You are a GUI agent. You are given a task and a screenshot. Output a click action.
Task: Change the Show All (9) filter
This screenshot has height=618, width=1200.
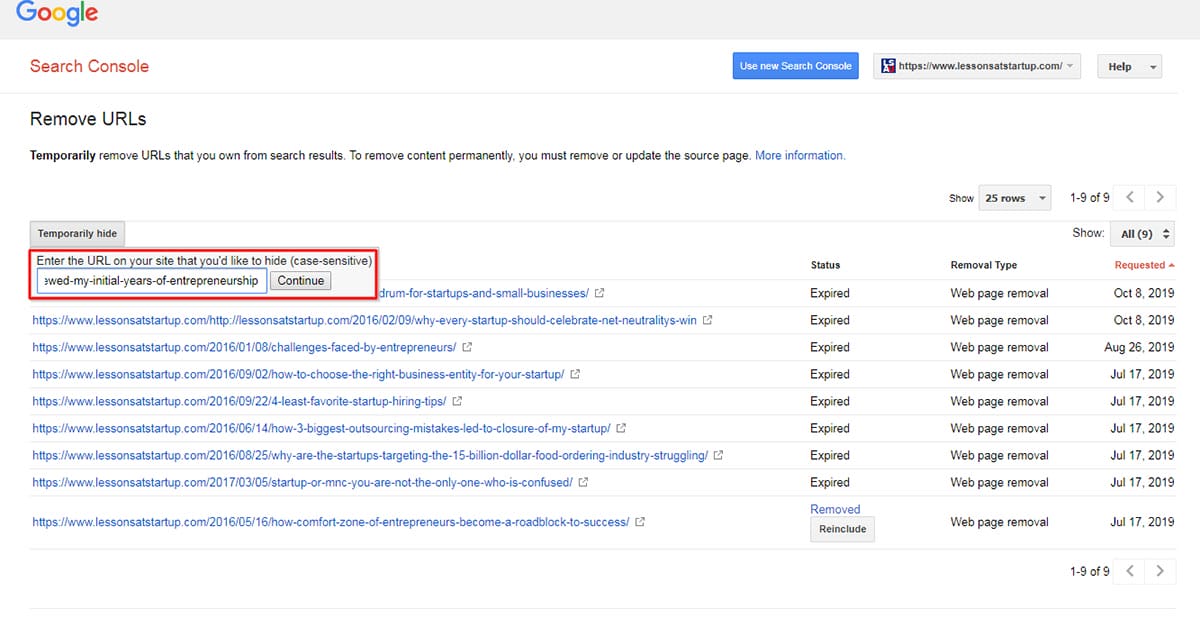pyautogui.click(x=1142, y=234)
